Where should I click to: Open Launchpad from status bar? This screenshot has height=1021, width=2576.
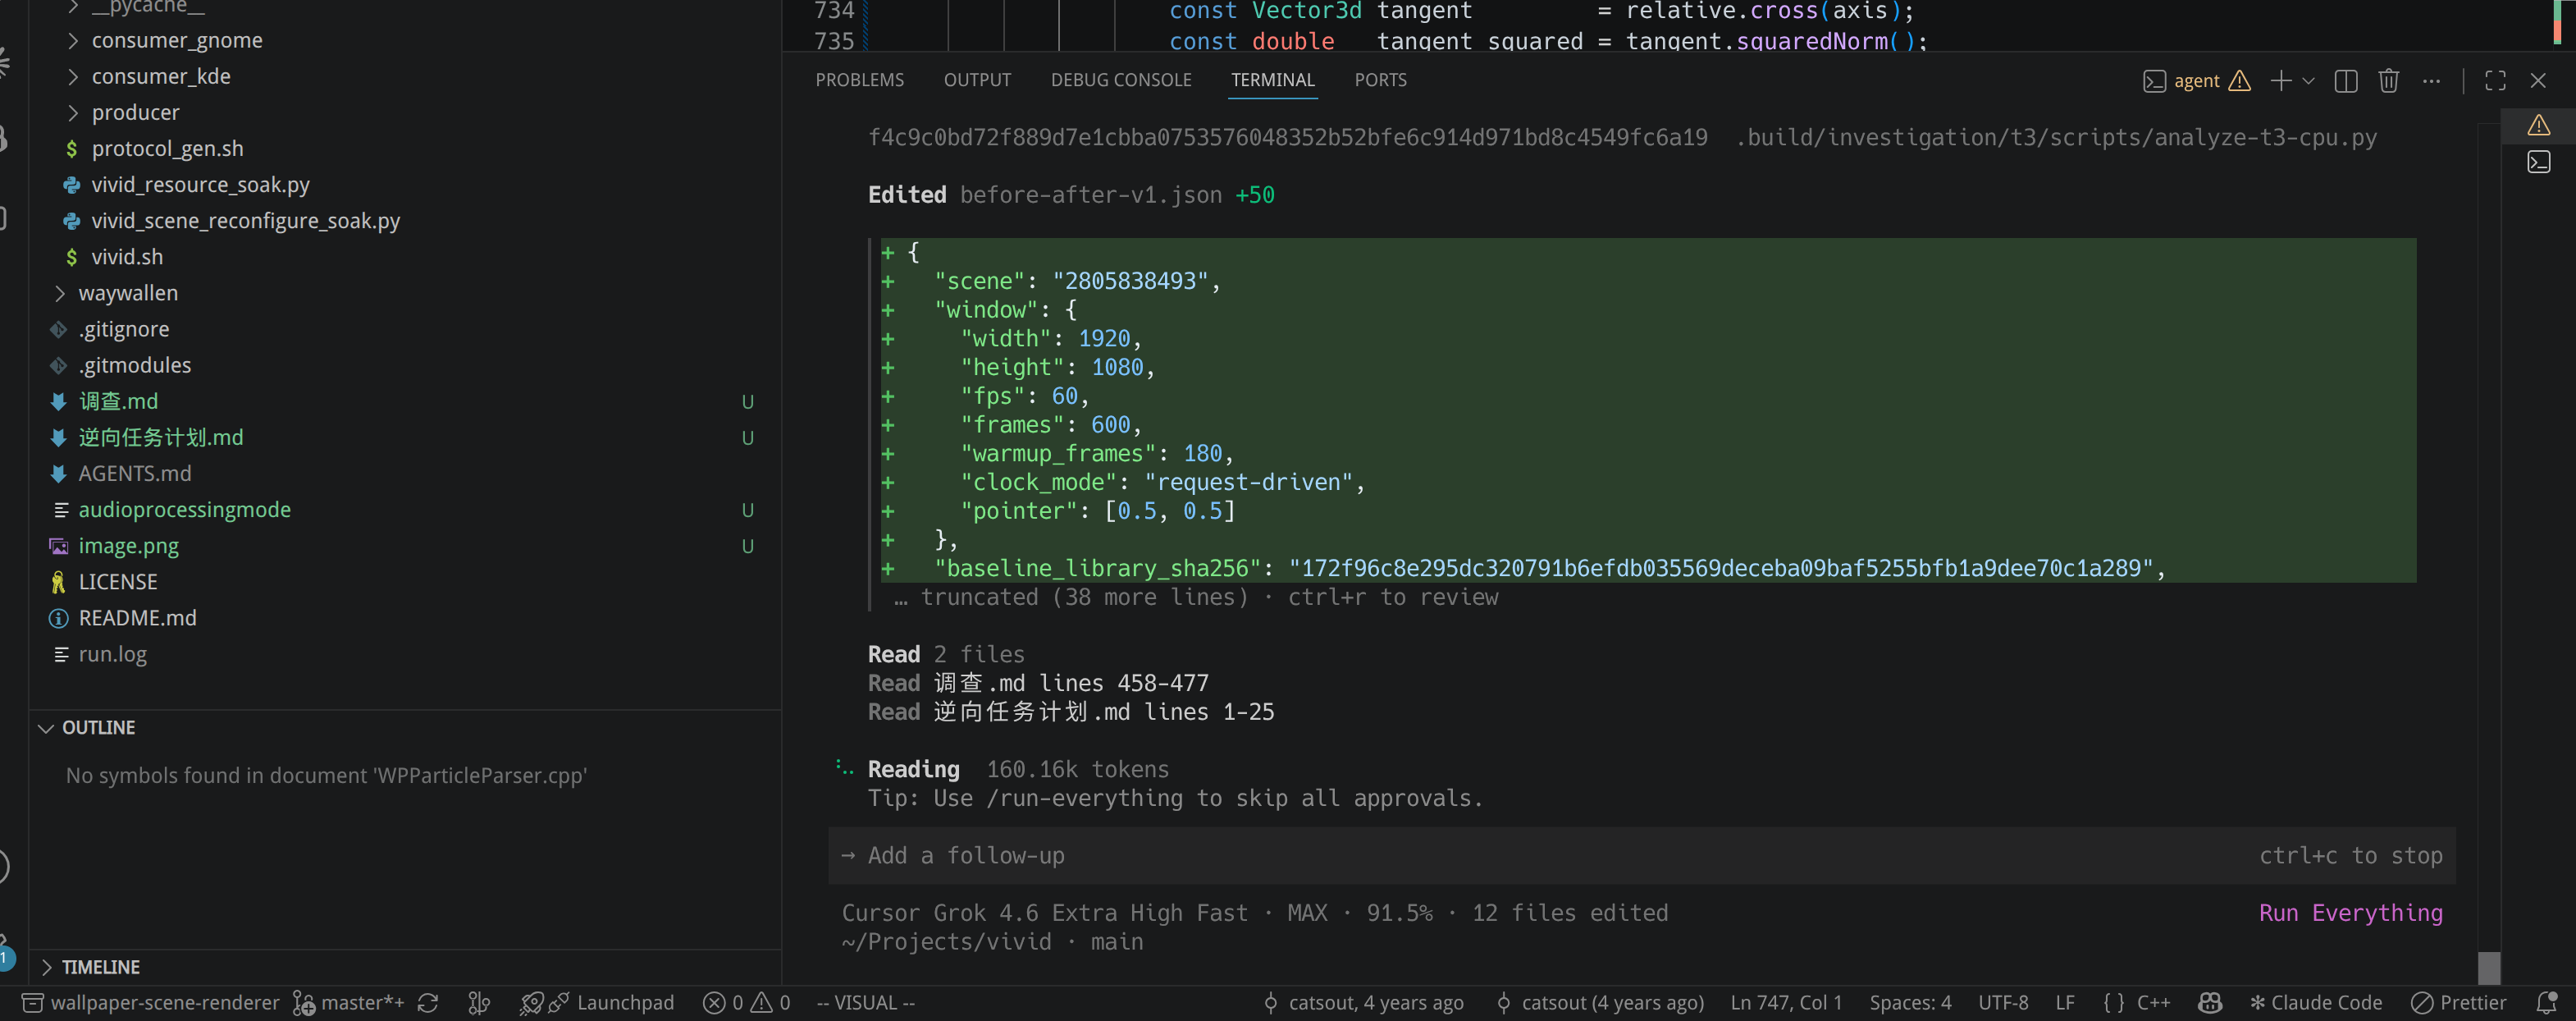[x=625, y=1003]
